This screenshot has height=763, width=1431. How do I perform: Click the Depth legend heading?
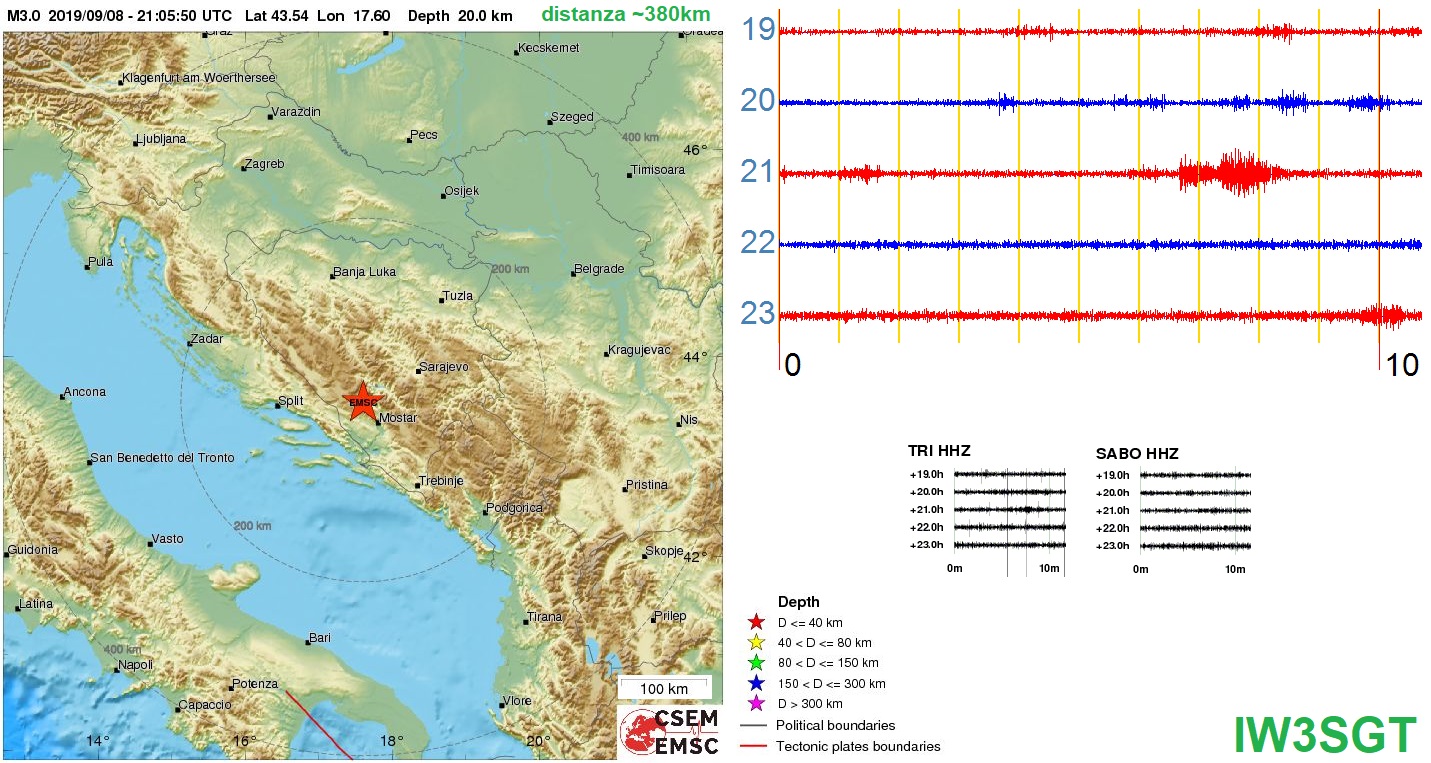pos(799,602)
